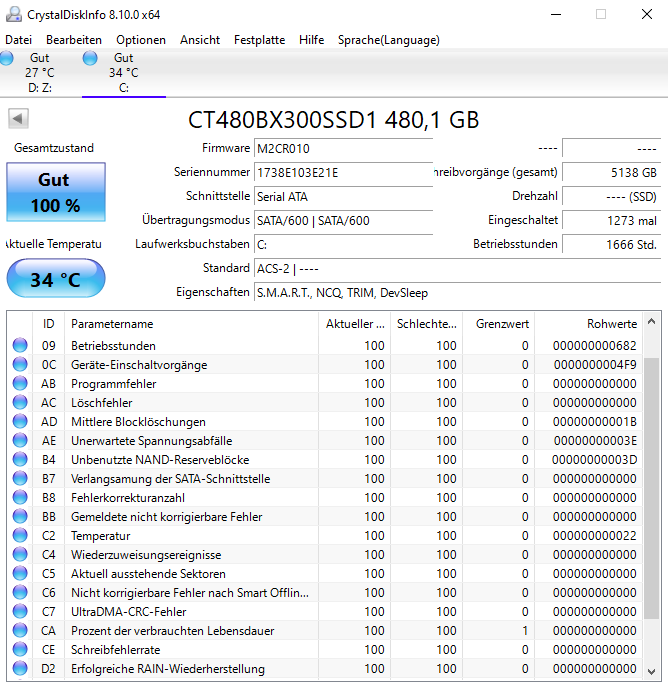This screenshot has width=668, height=688.
Task: Select the C: disk tab at 34 °C
Action: click(x=124, y=72)
